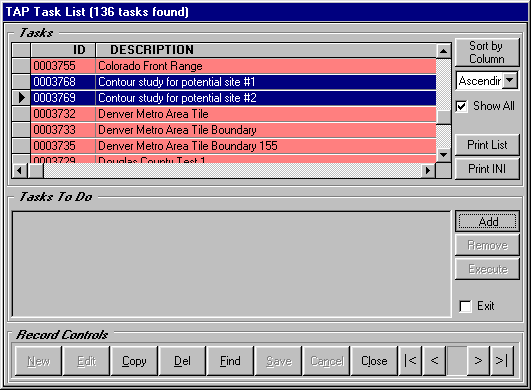Select row marker for task 0003755
Viewport: 531px width, 390px height.
21,66
